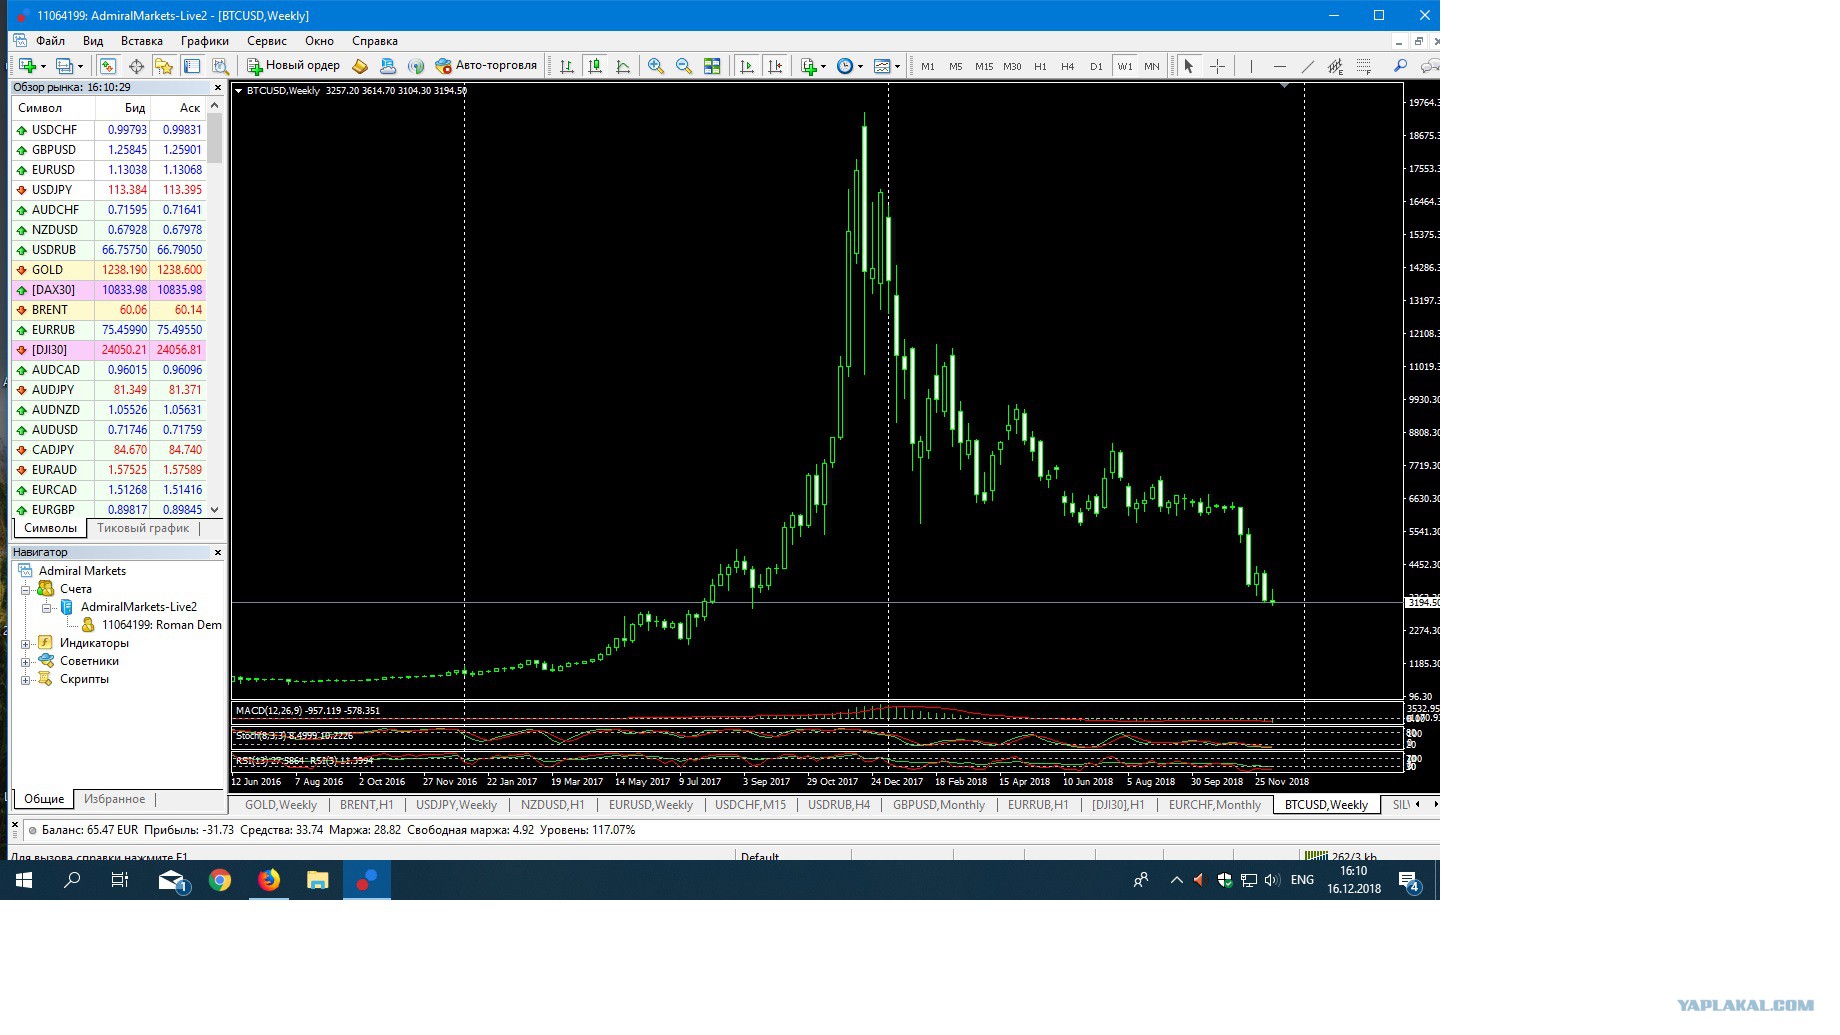
Task: Open the Signals icon in toolbar
Action: tap(416, 66)
